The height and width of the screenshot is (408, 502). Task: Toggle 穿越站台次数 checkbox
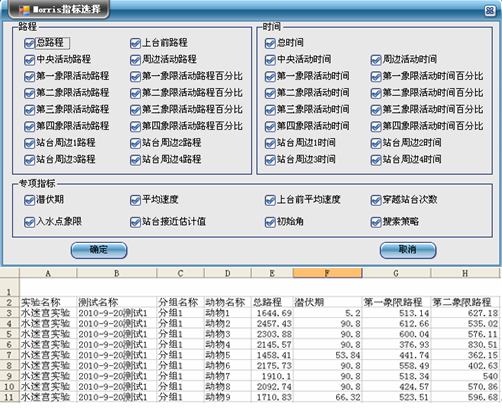[x=376, y=200]
